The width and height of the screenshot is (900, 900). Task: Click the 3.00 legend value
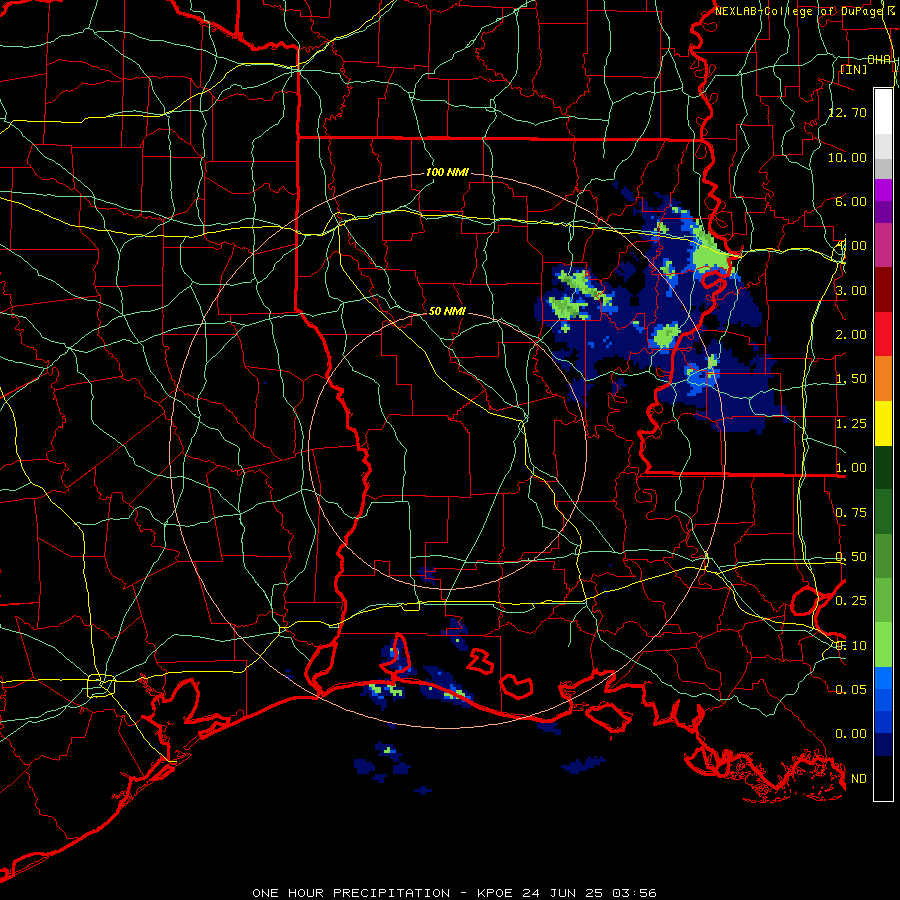point(851,290)
